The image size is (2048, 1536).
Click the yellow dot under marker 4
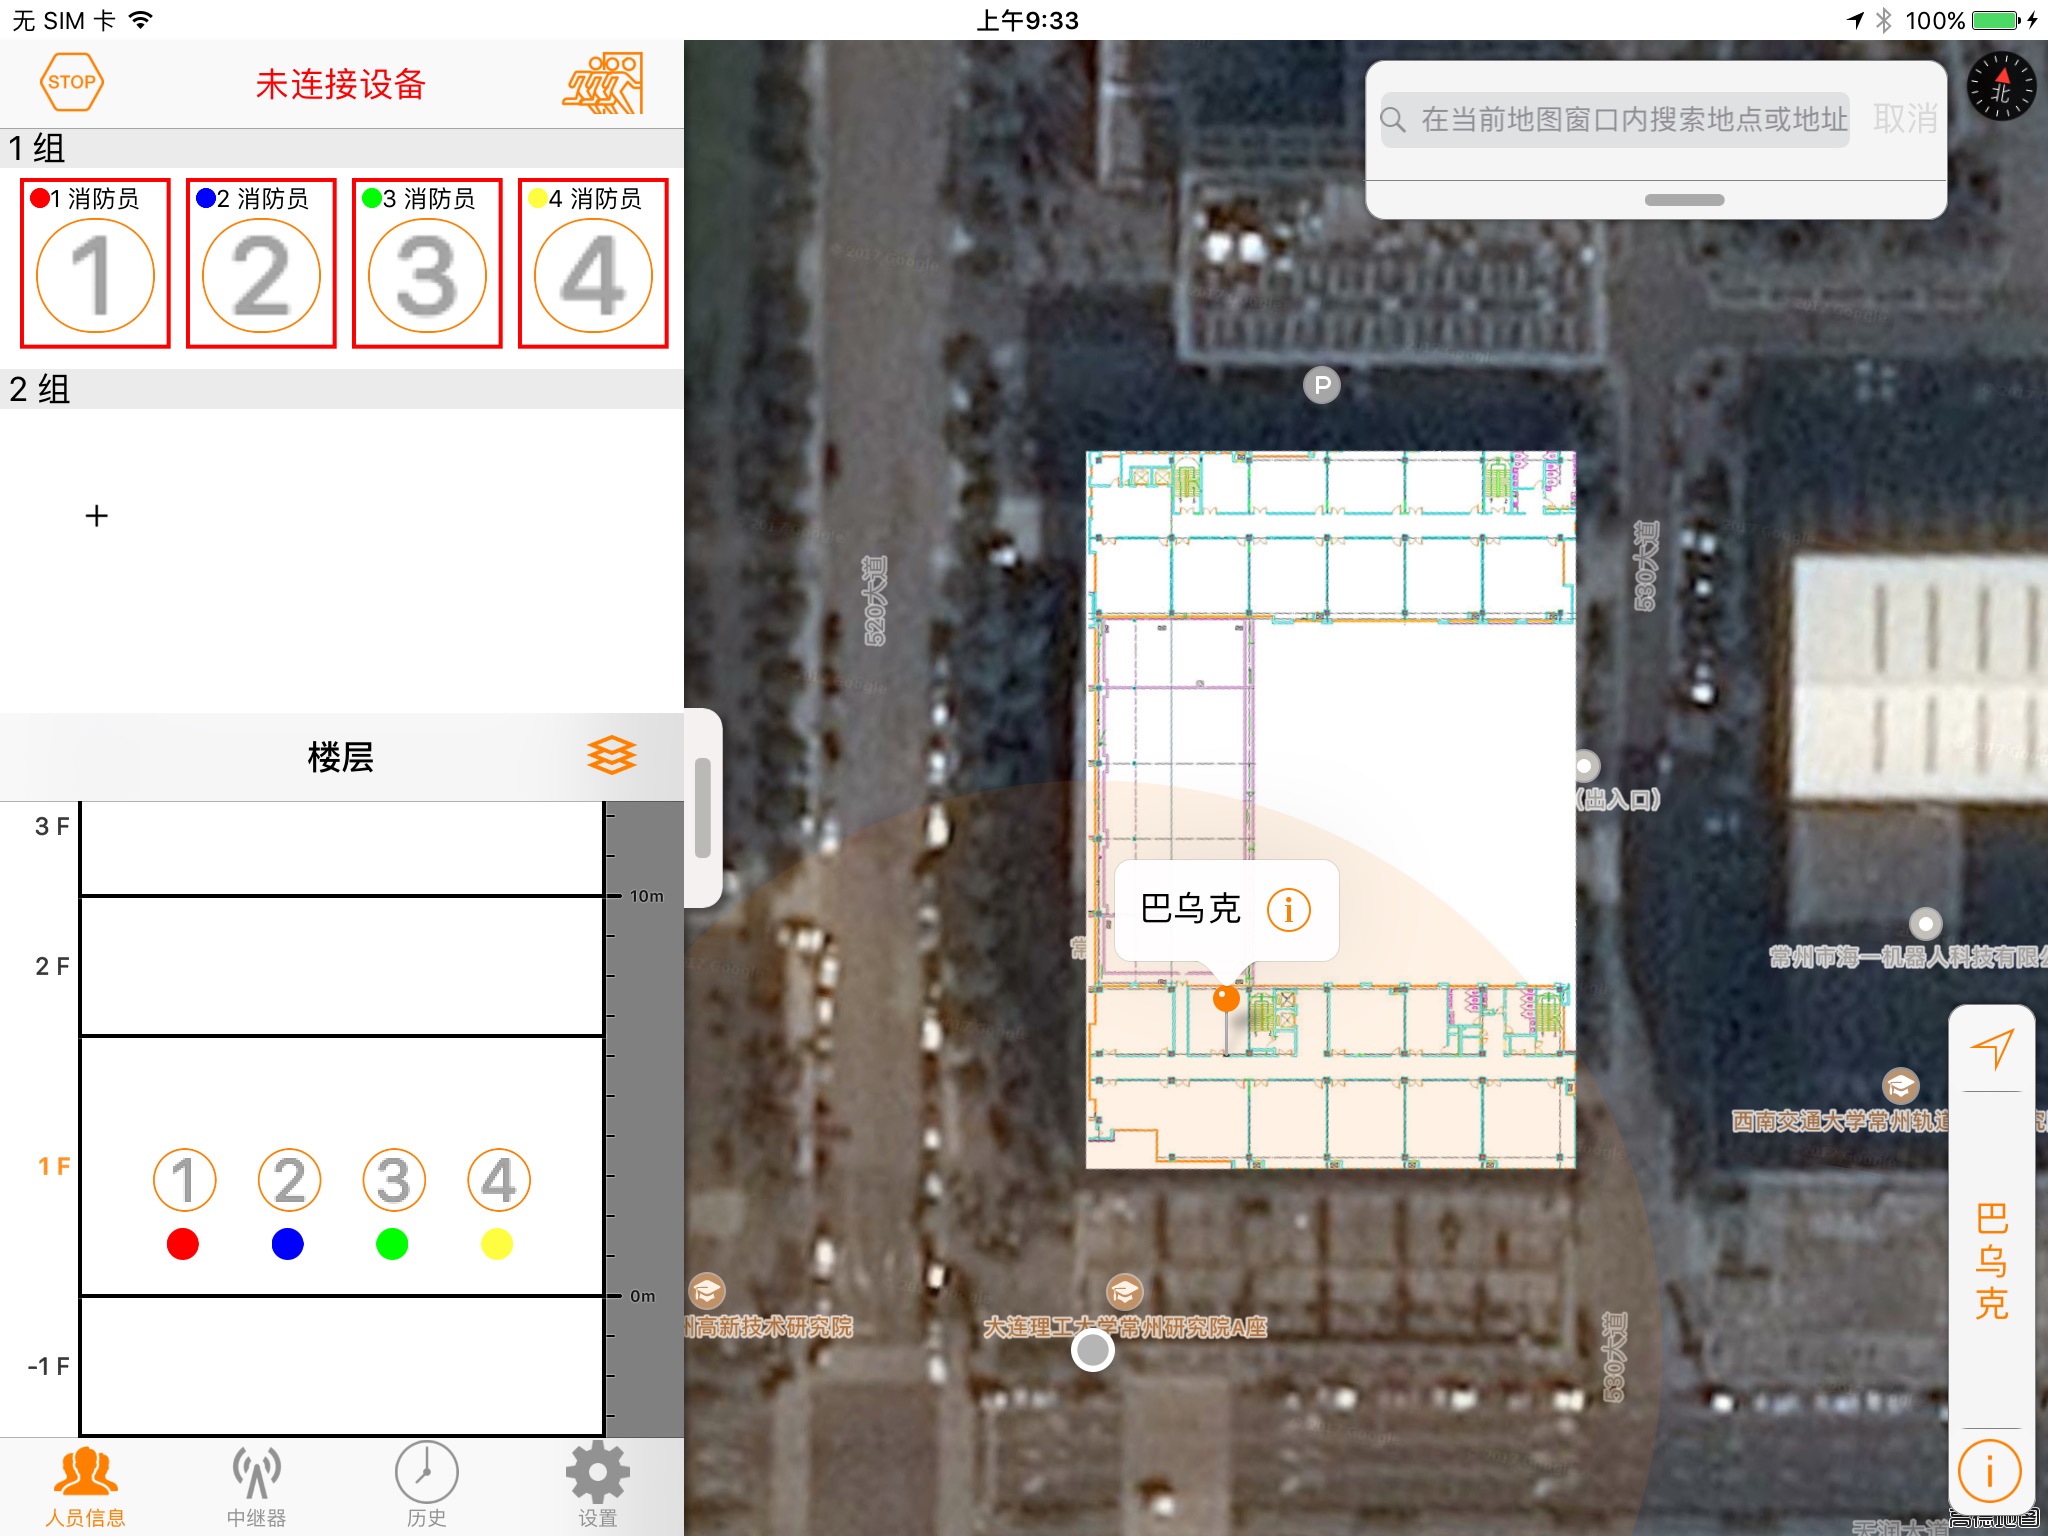[x=497, y=1244]
